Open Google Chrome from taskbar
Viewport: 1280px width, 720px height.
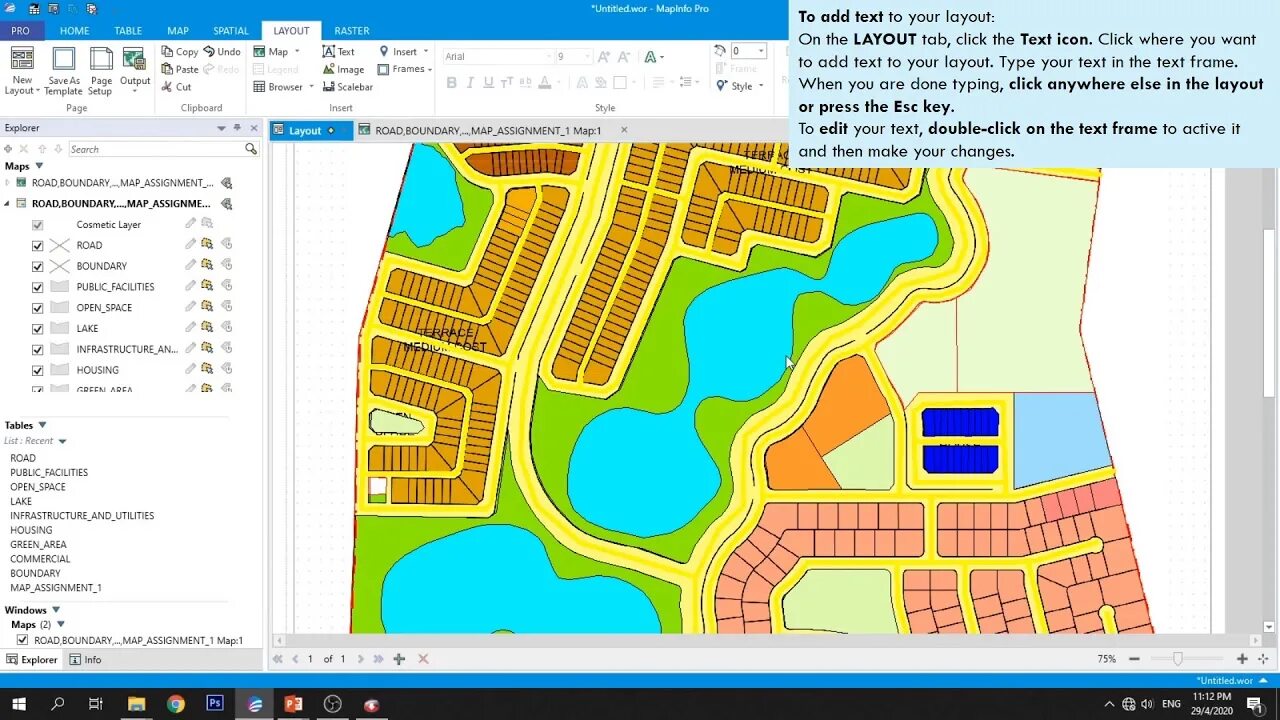pyautogui.click(x=176, y=704)
